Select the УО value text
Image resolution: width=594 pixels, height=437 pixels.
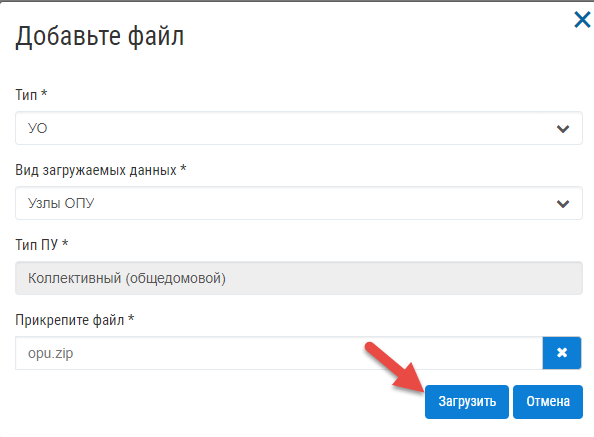38,128
